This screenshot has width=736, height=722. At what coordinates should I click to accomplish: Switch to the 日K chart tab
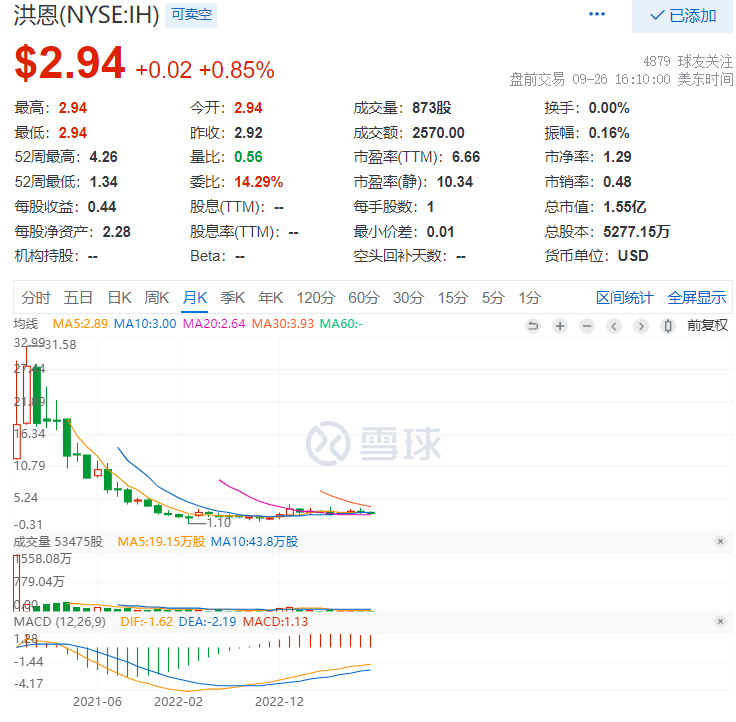[119, 298]
